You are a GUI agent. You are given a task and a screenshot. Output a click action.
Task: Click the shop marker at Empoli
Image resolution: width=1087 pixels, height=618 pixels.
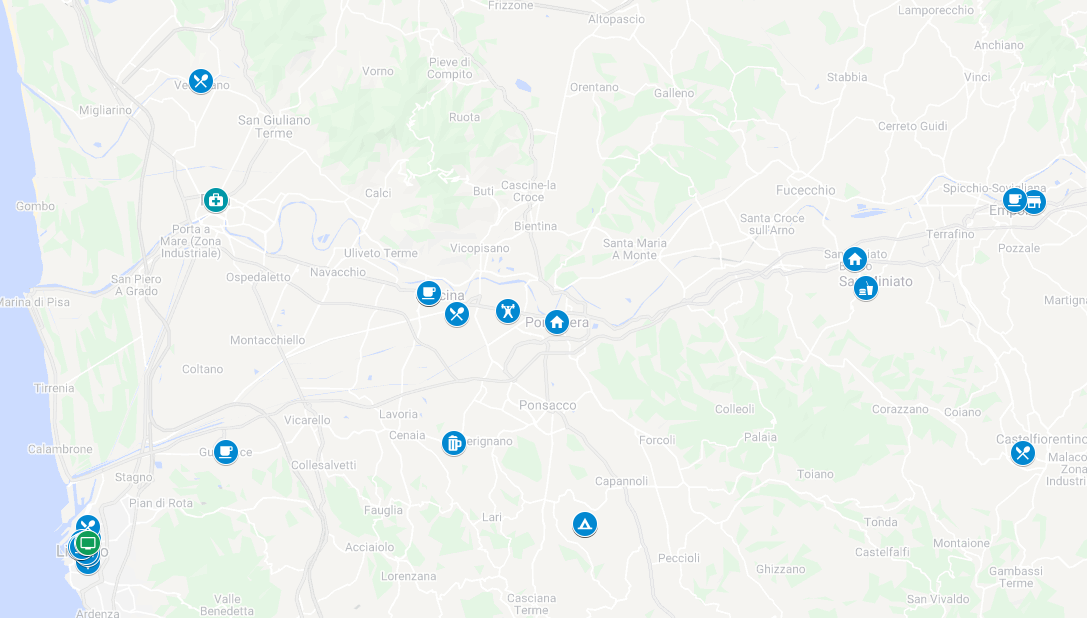tap(1034, 202)
